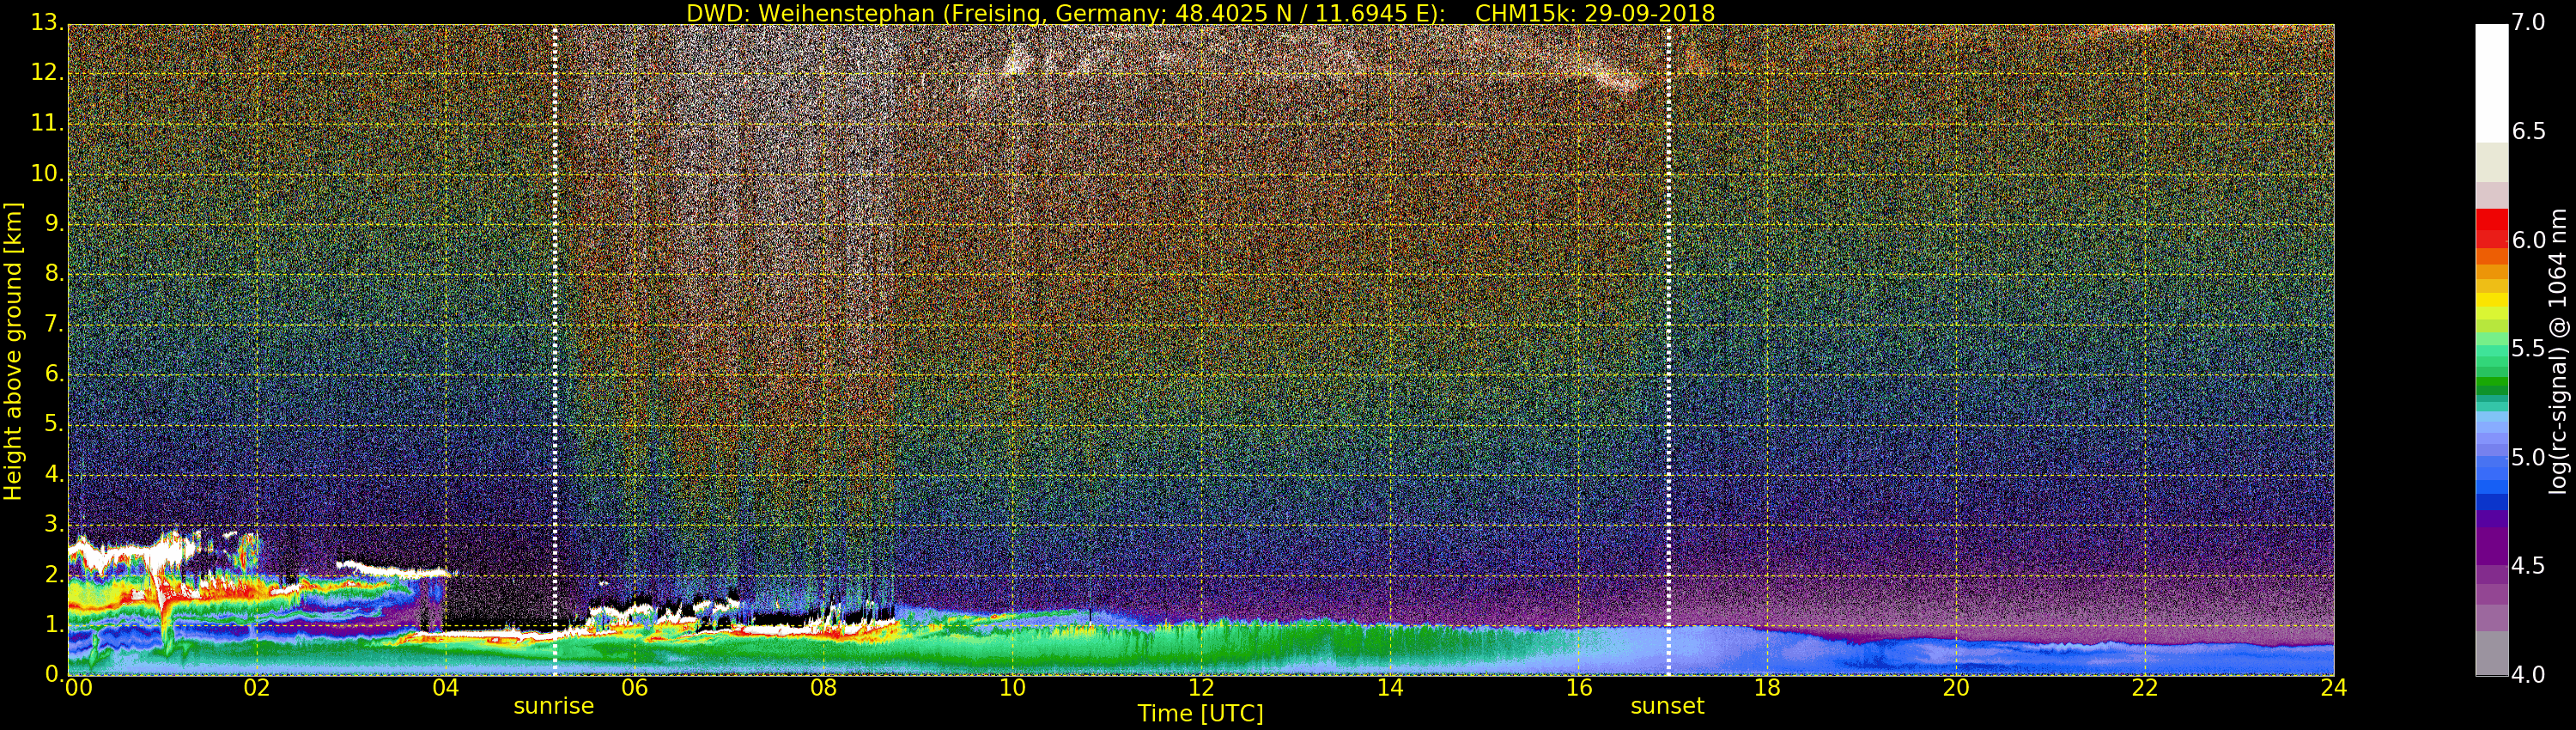Click the 00 tick on the time axis
The image size is (2576, 730).
tap(78, 688)
